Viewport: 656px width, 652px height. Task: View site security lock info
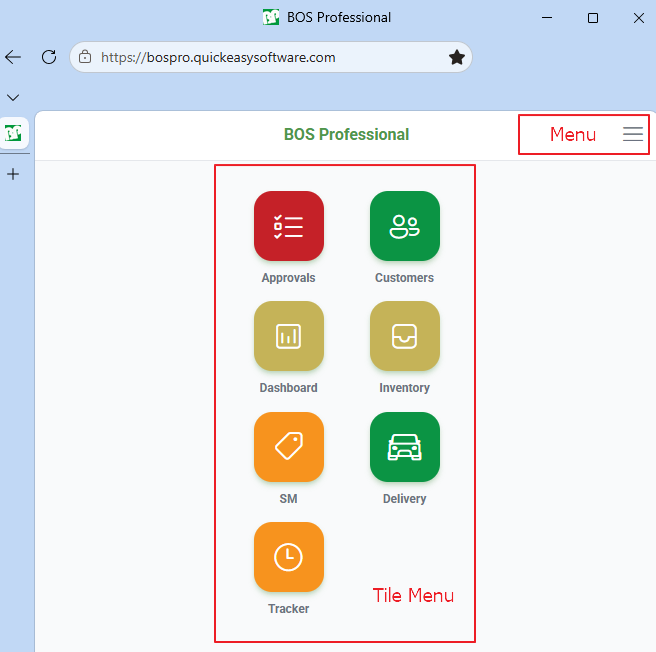[85, 56]
